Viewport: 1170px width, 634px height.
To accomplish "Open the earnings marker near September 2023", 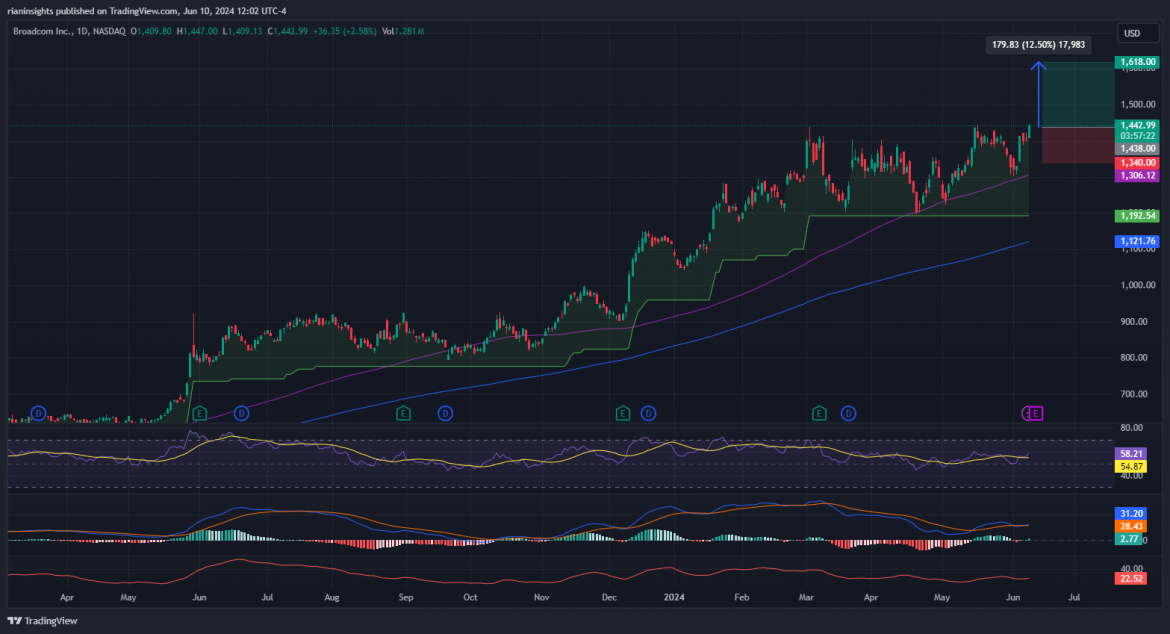I will (x=403, y=413).
